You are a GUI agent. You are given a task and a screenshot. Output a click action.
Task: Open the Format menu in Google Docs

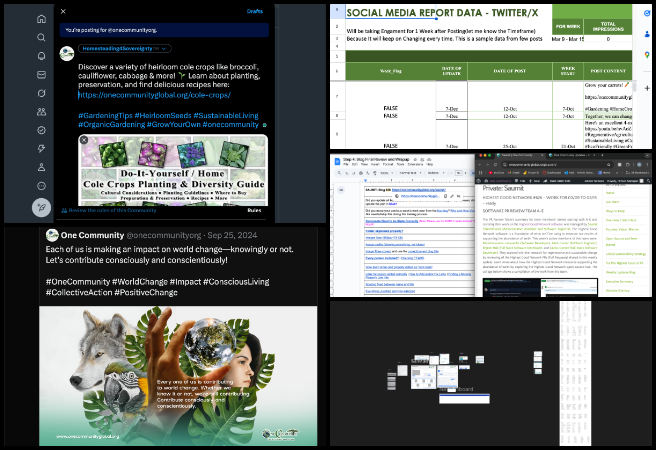coord(388,164)
